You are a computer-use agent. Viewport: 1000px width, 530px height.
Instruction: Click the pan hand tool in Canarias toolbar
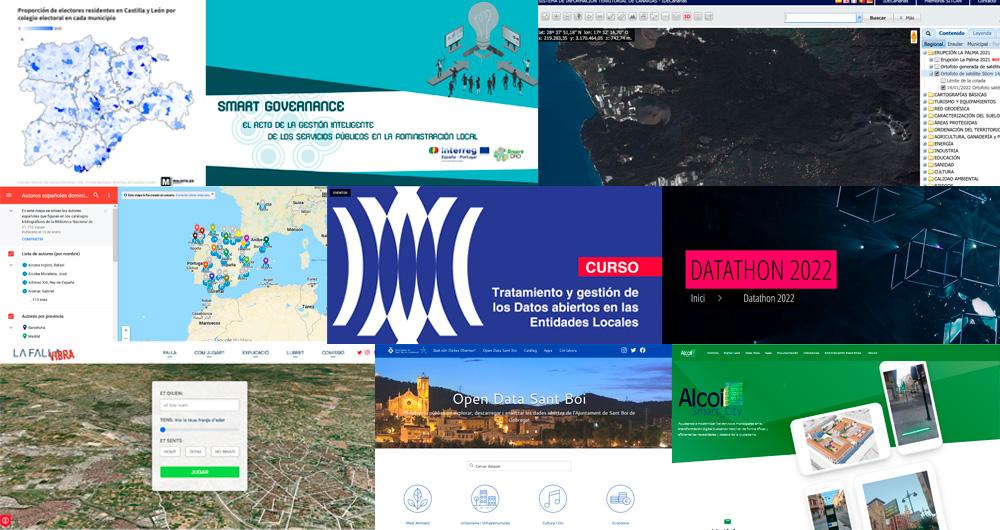tap(578, 17)
